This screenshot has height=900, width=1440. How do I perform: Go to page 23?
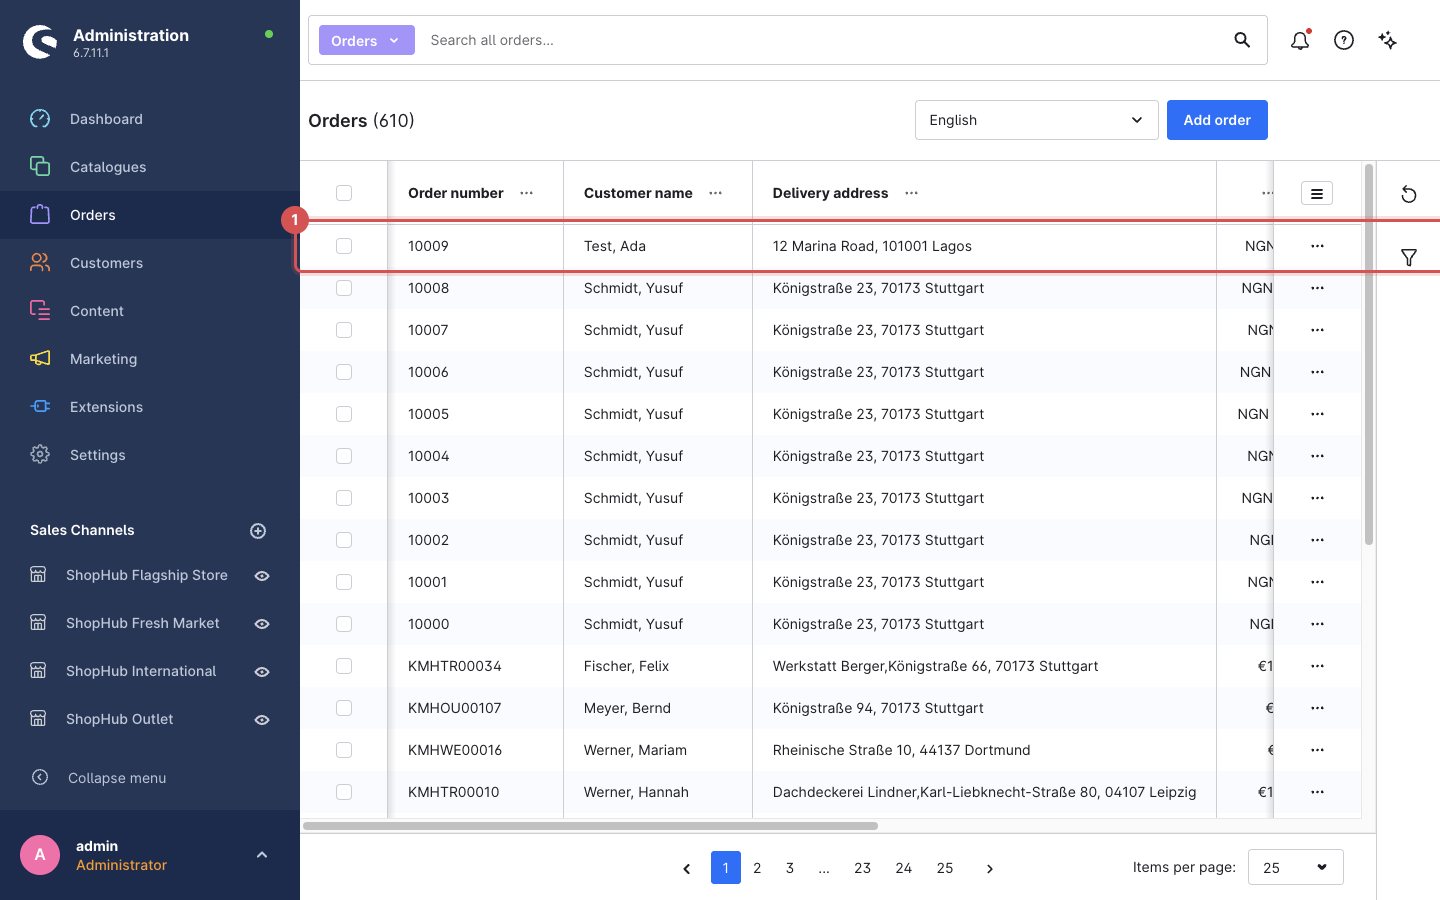click(x=863, y=868)
